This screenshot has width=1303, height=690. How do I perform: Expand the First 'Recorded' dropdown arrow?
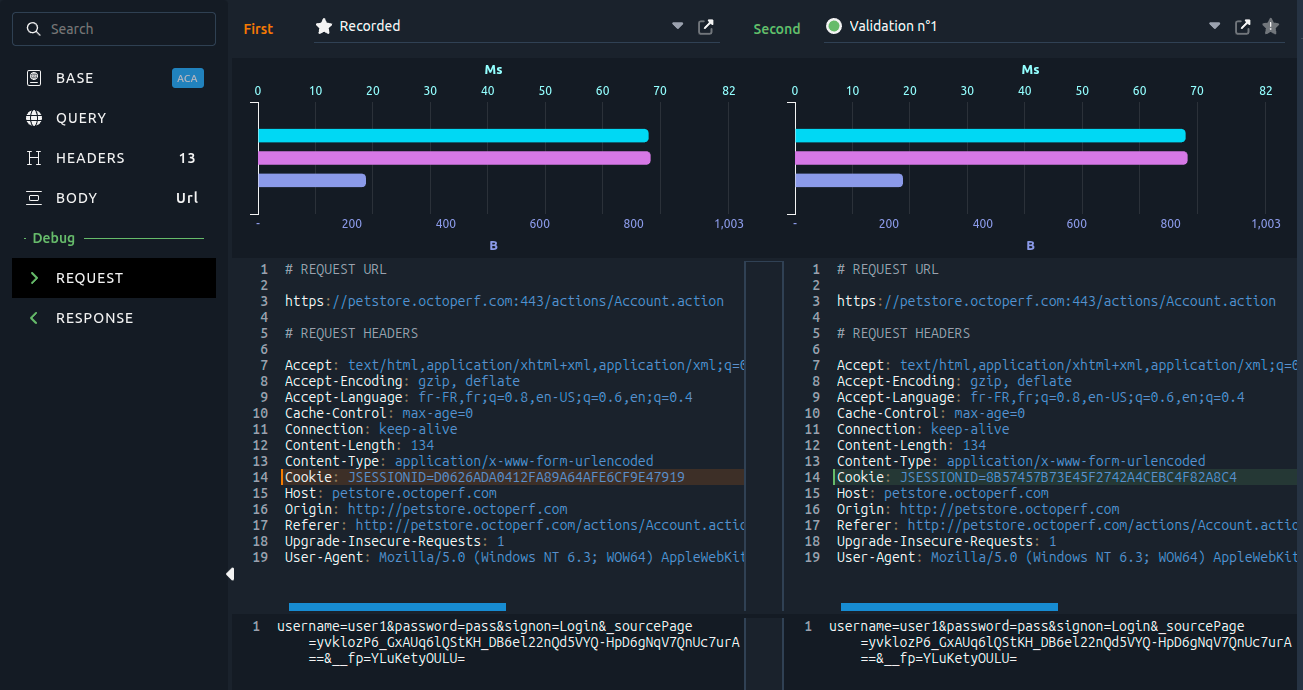tap(678, 26)
